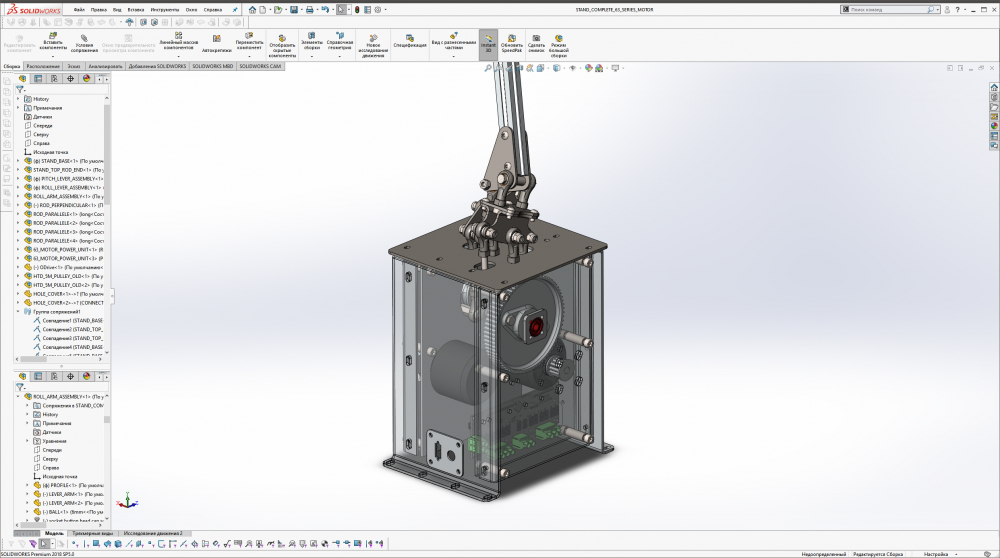Switch to Исследование движения 2 tab
The height and width of the screenshot is (558, 1000).
[153, 534]
